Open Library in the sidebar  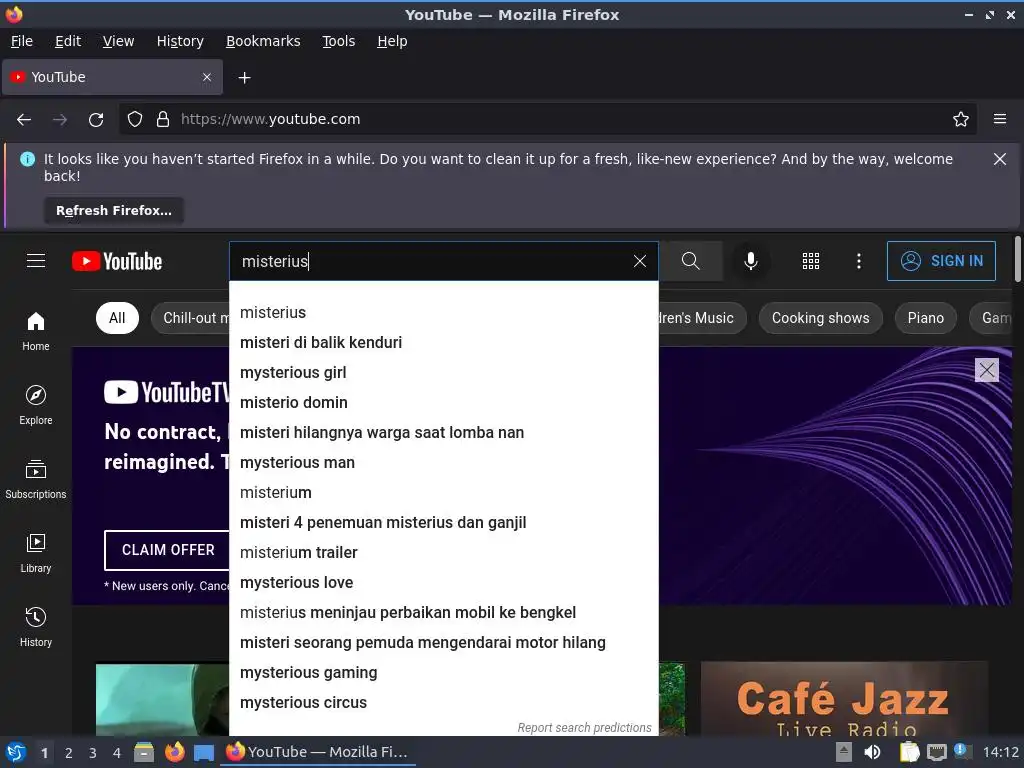coord(36,552)
